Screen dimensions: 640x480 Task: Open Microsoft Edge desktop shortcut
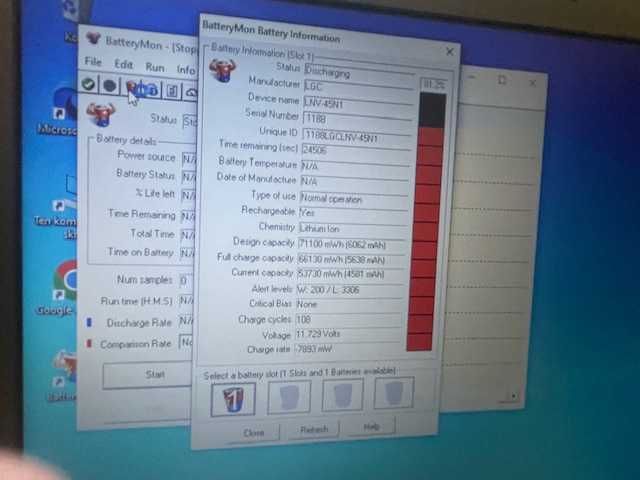tap(65, 104)
